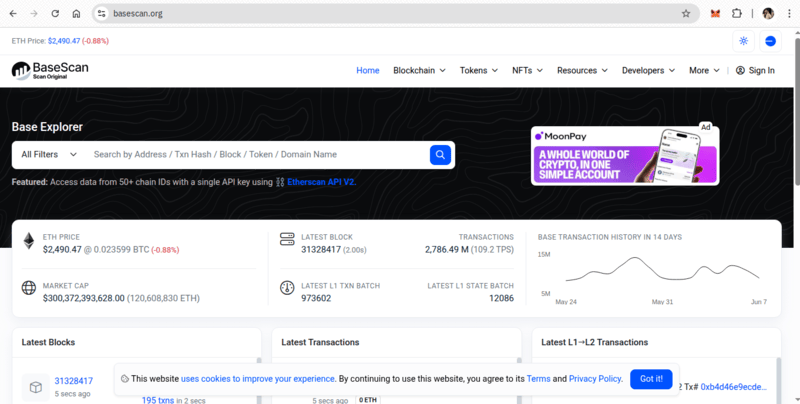Open market cap value $300,372,393,628.00

click(x=84, y=298)
